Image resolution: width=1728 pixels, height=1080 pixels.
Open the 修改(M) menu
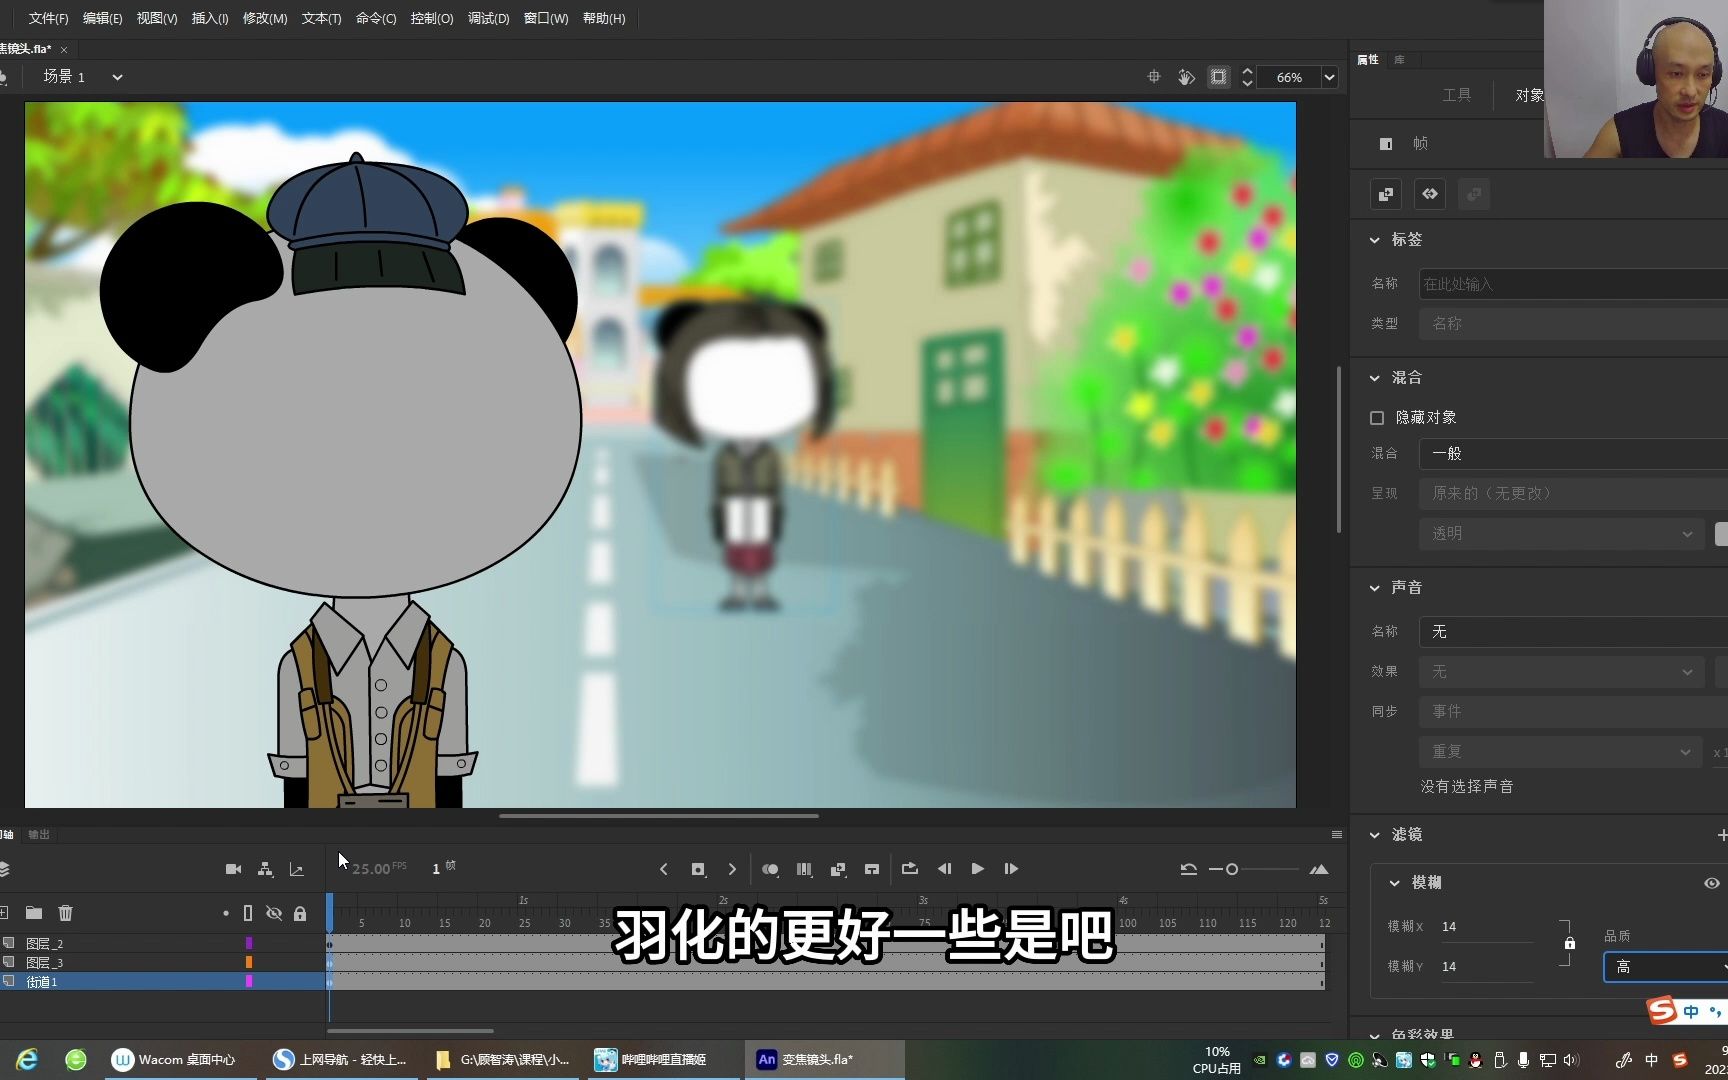click(x=265, y=18)
